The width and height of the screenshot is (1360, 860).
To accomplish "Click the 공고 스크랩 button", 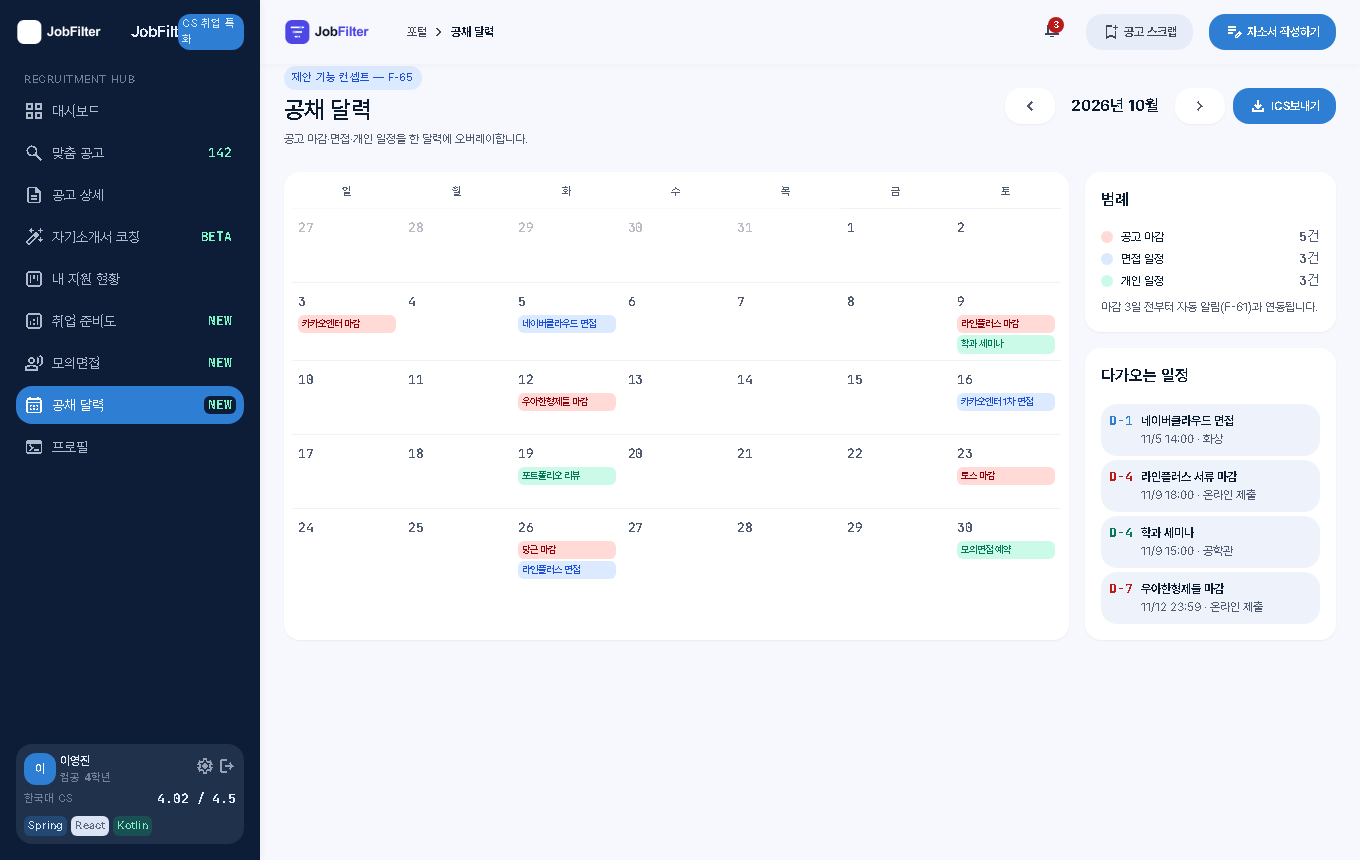I will (x=1139, y=32).
